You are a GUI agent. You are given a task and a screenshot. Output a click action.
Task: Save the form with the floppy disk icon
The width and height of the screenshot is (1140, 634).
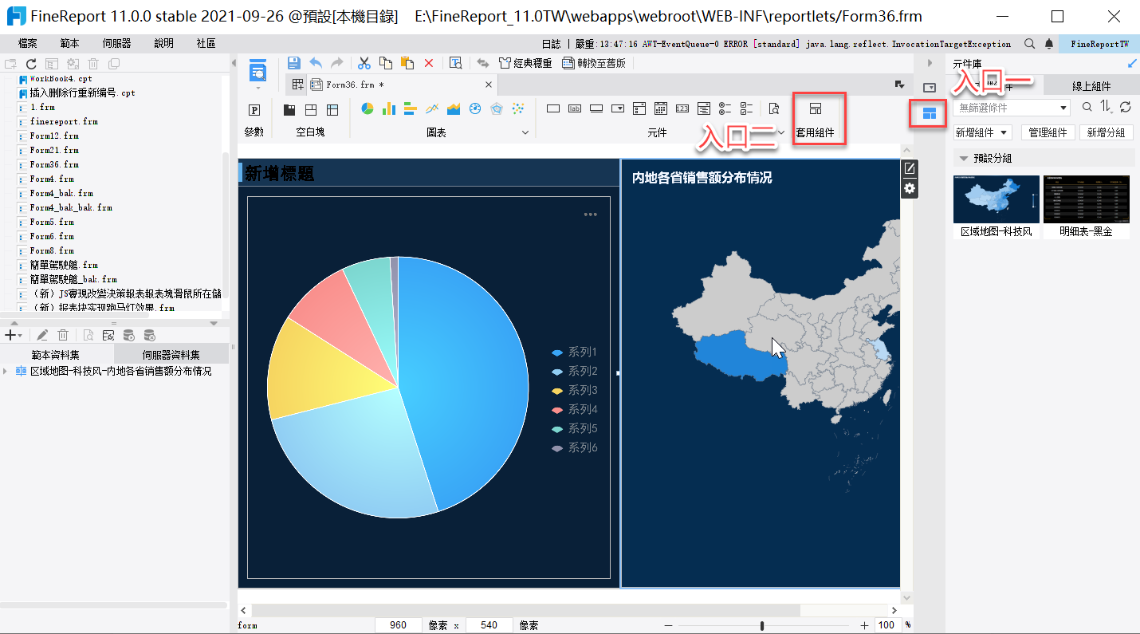coord(294,63)
